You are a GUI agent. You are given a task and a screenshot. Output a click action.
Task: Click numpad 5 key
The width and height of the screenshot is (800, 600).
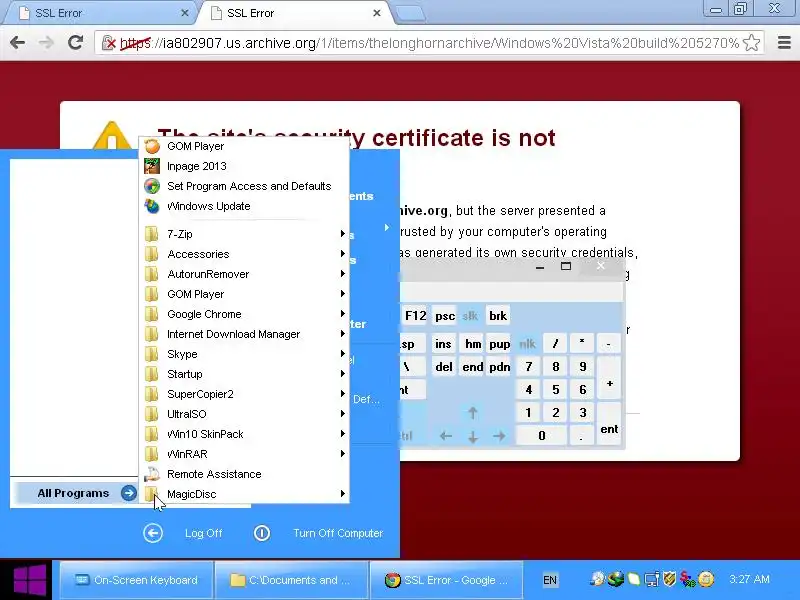pos(556,390)
